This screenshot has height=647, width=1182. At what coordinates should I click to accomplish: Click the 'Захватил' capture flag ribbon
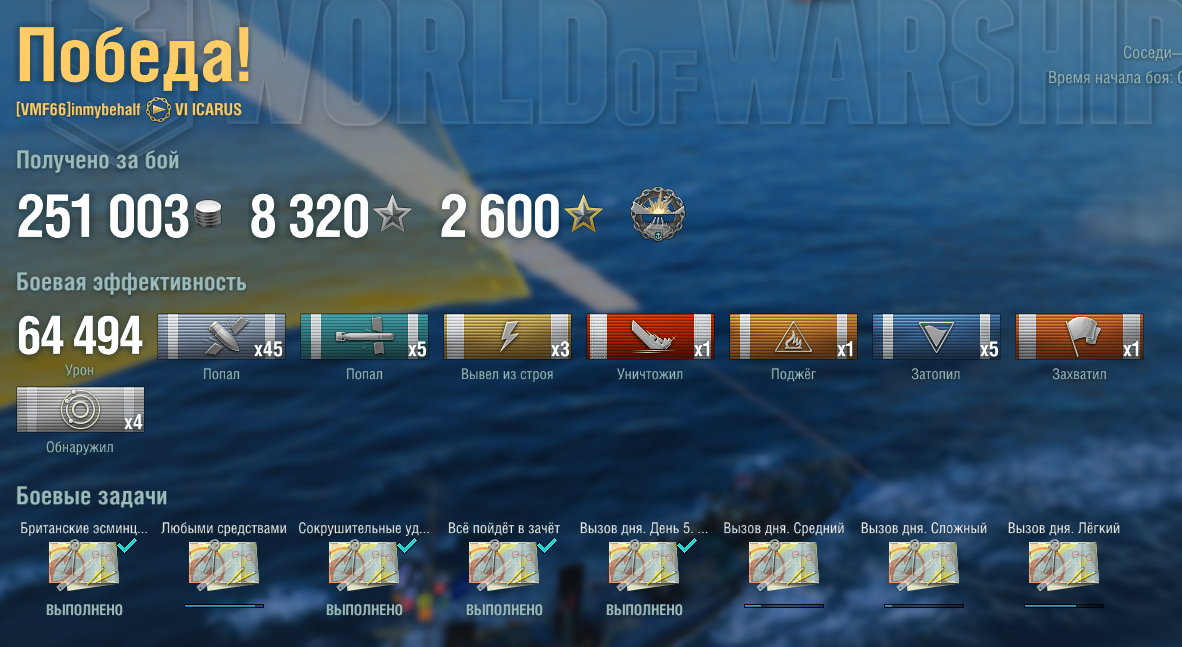tap(1079, 336)
